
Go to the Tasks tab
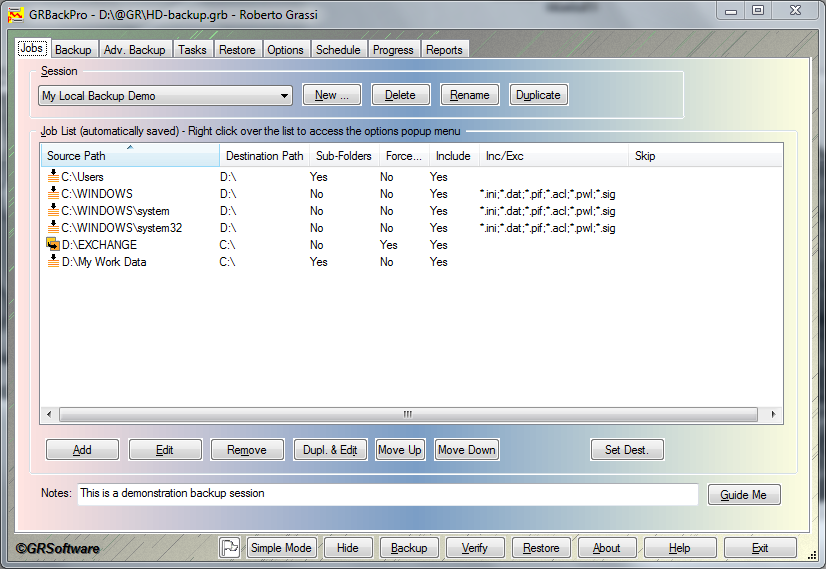[192, 50]
